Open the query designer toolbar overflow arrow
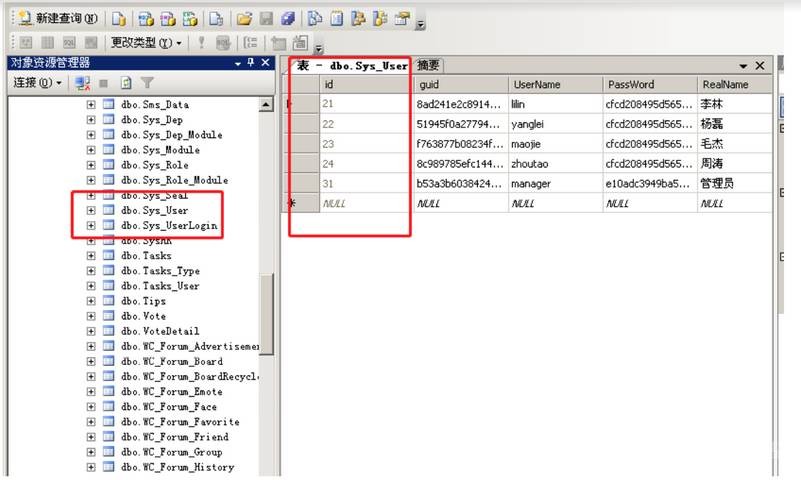This screenshot has height=480, width=801. 318,49
